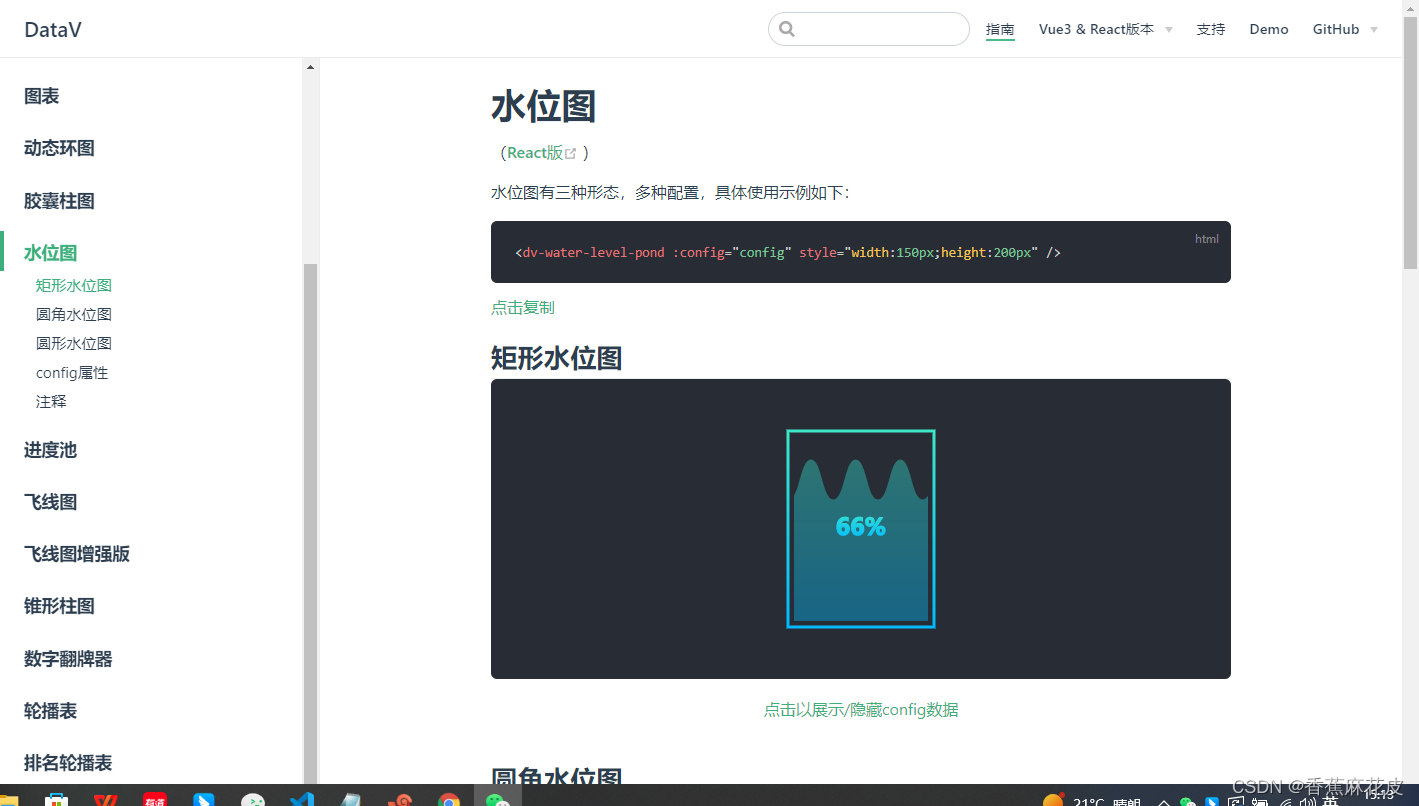Open 进度池 in the sidebar
1419x806 pixels.
pyautogui.click(x=51, y=450)
